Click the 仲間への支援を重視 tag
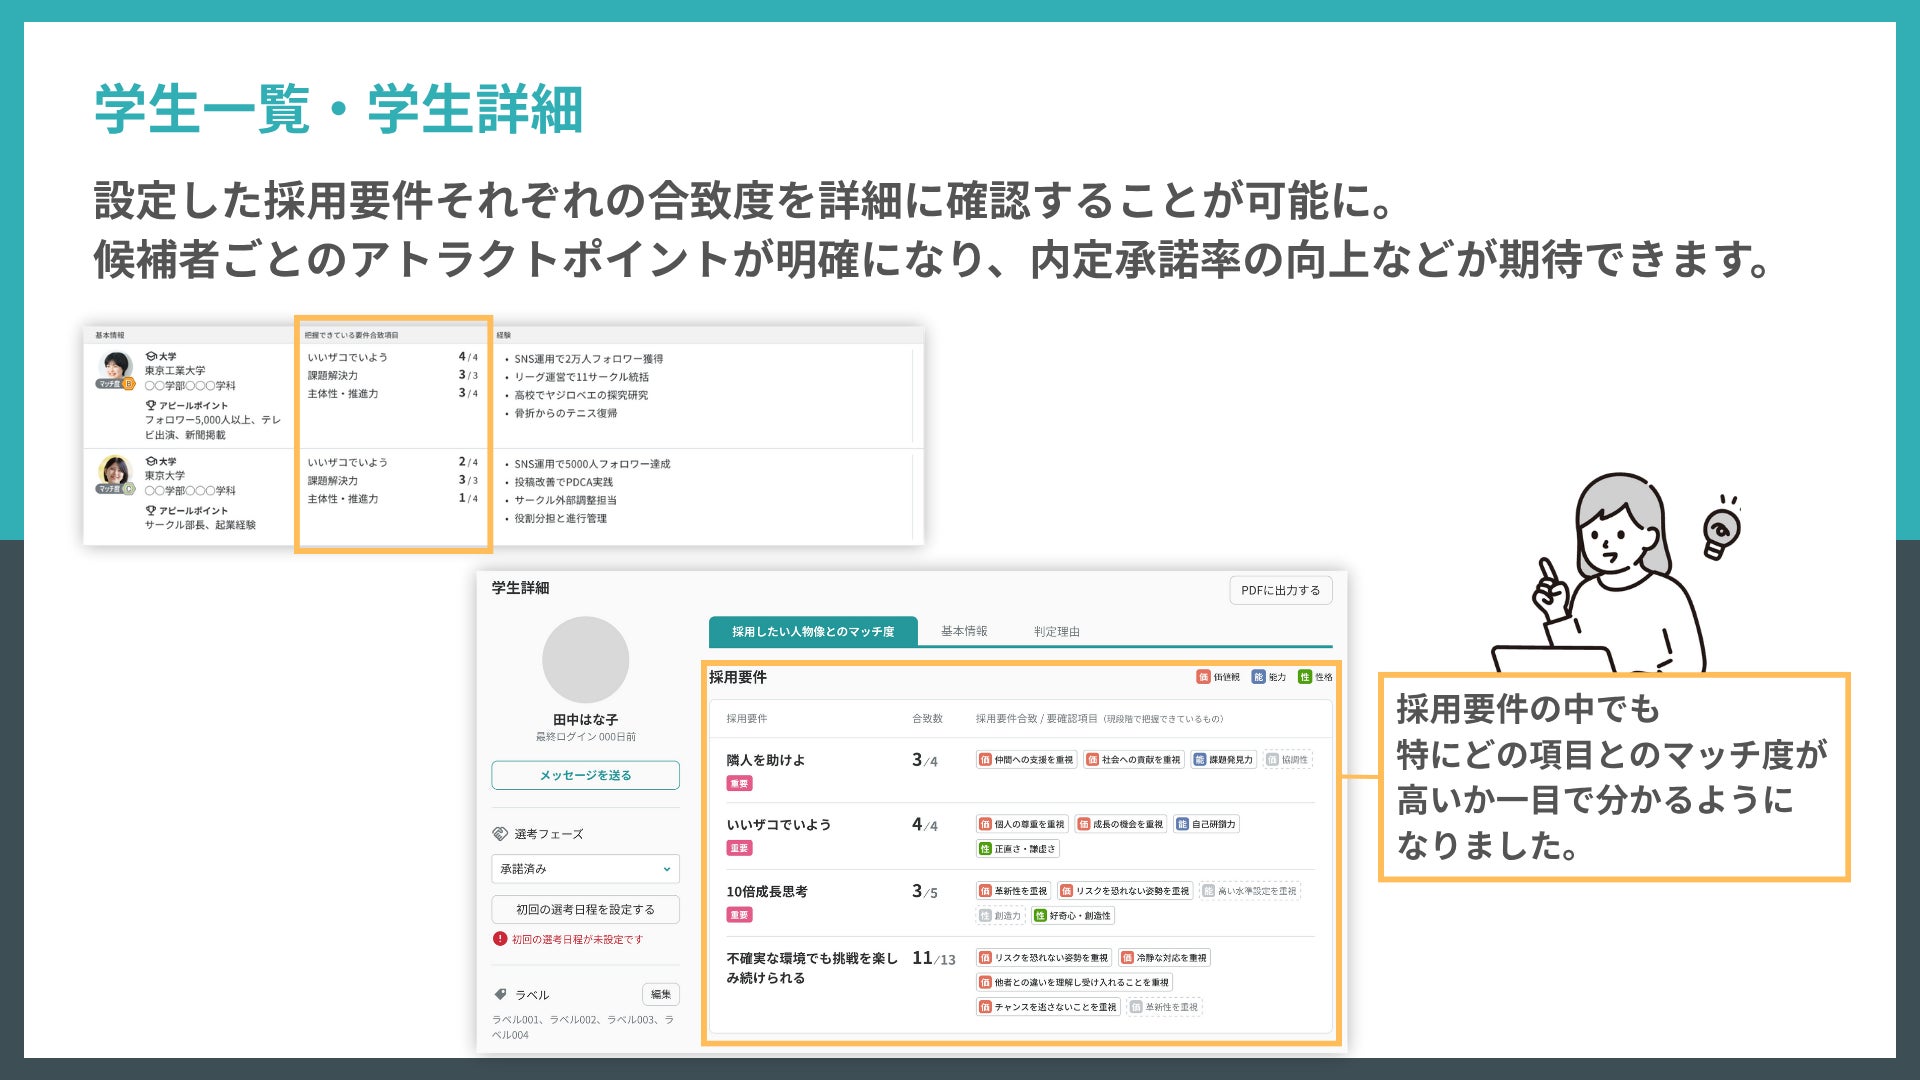Image resolution: width=1920 pixels, height=1080 pixels. (x=1026, y=760)
